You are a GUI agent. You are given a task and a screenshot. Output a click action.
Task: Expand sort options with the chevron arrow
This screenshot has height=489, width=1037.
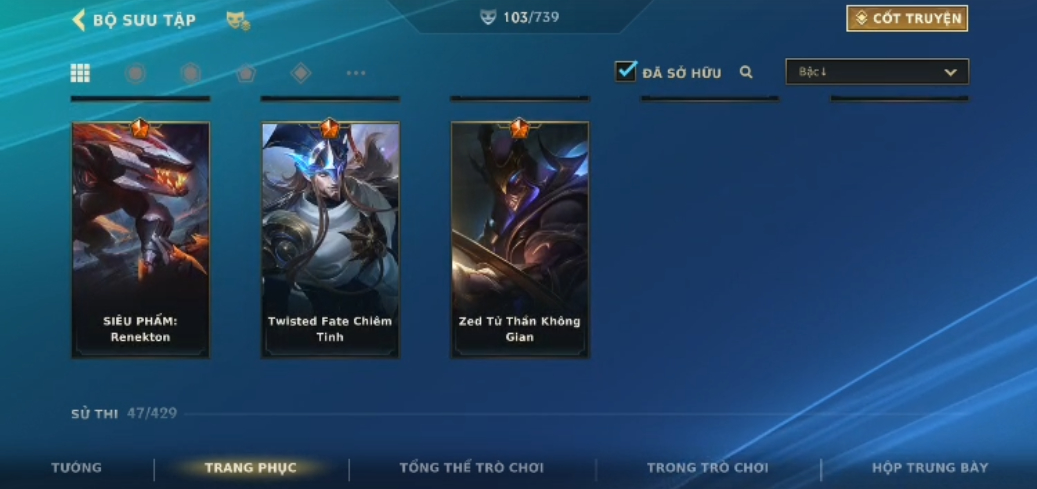coord(950,72)
